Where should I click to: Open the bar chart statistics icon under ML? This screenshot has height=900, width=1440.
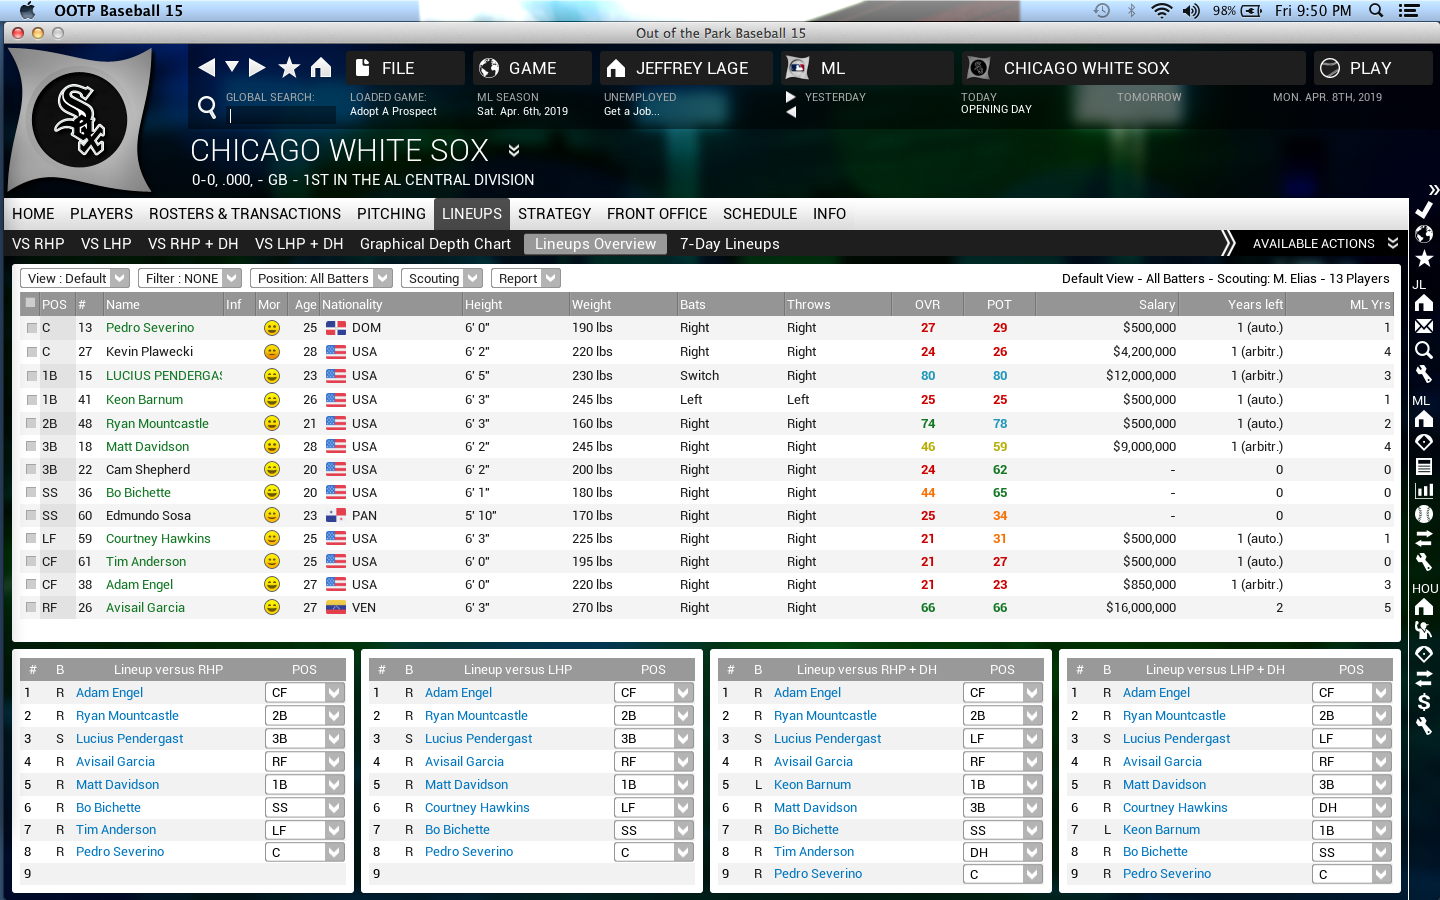pos(1424,490)
